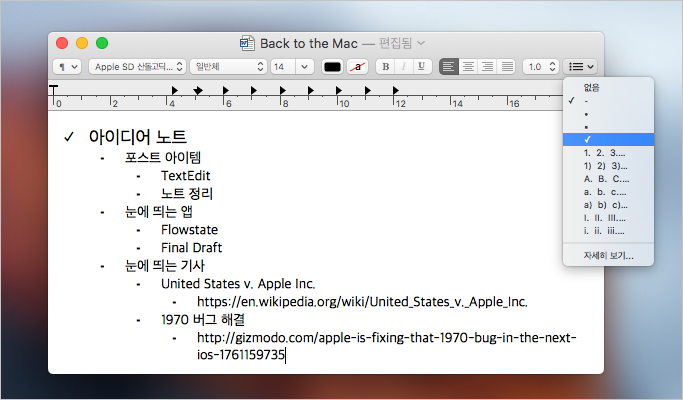Center align the text
Image resolution: width=683 pixels, height=400 pixels.
point(468,67)
